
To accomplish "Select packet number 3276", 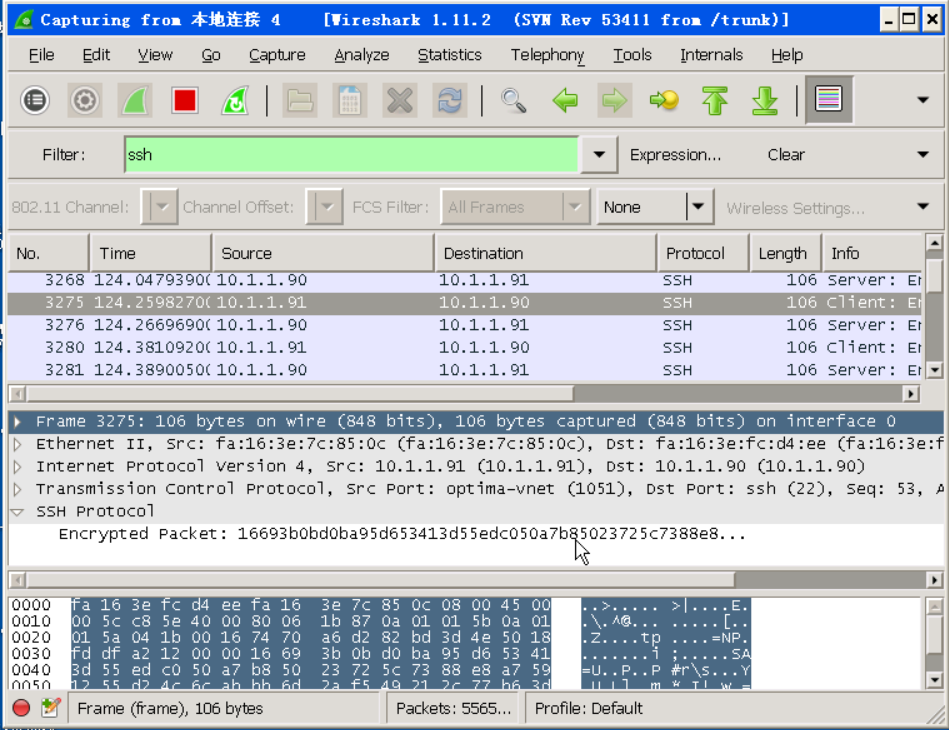I will [x=465, y=325].
